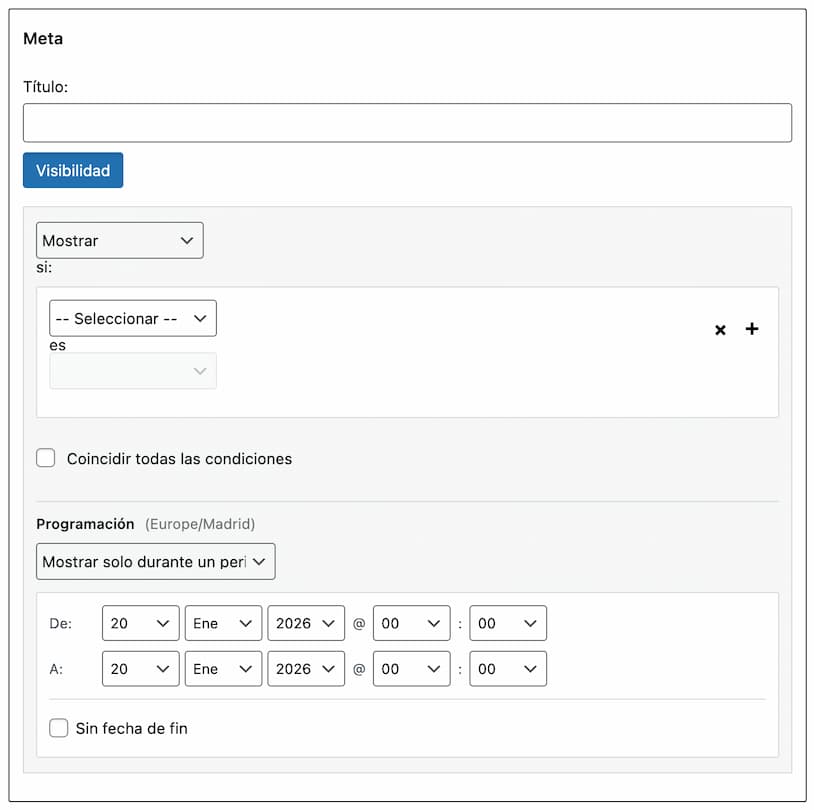Open the '-- Seleccionar --' condition dropdown
This screenshot has width=814, height=810.
click(x=132, y=317)
